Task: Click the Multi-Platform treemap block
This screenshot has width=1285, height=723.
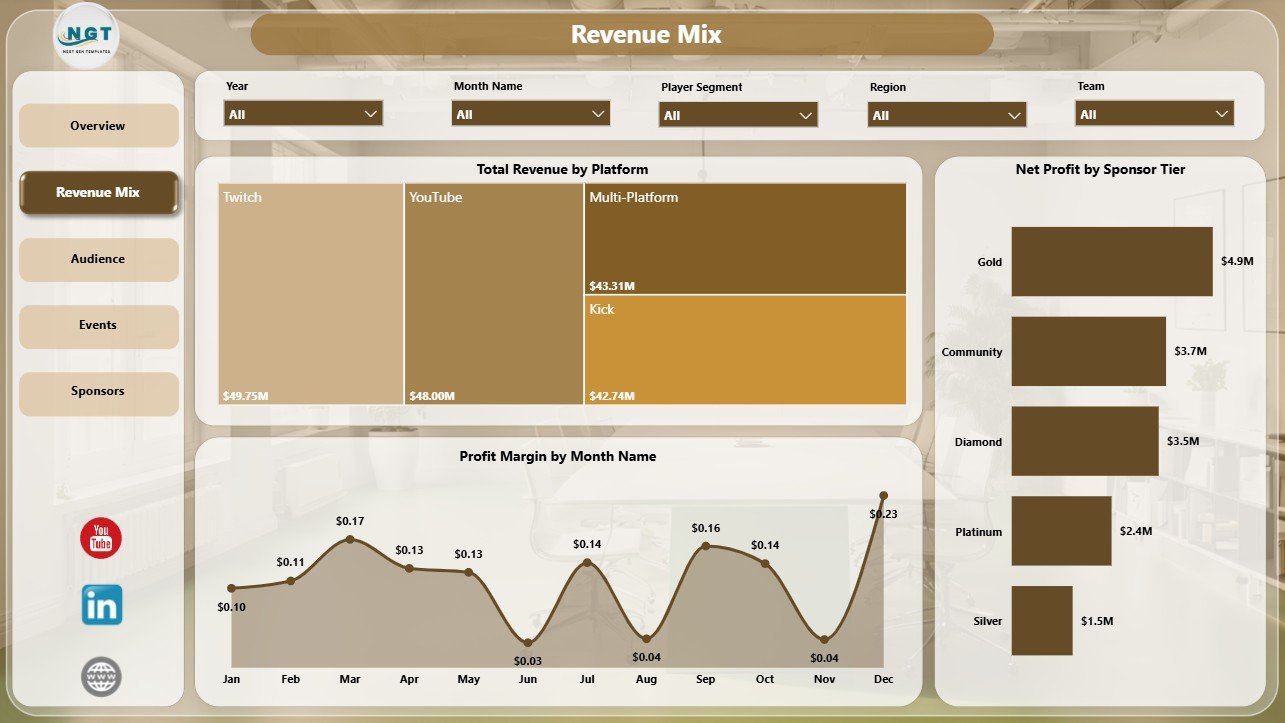Action: [746, 238]
